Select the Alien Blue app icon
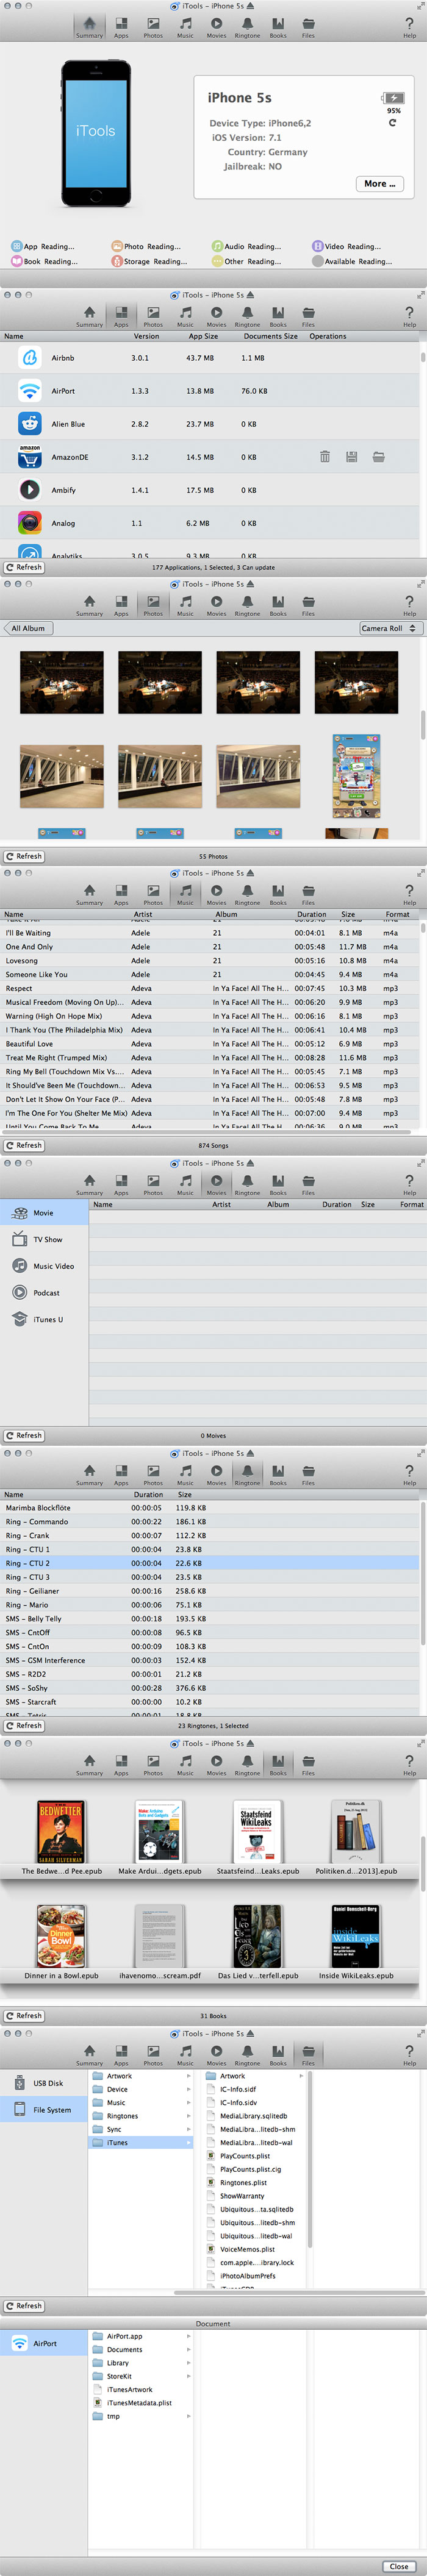Screen dimensions: 427x2576 (30, 423)
